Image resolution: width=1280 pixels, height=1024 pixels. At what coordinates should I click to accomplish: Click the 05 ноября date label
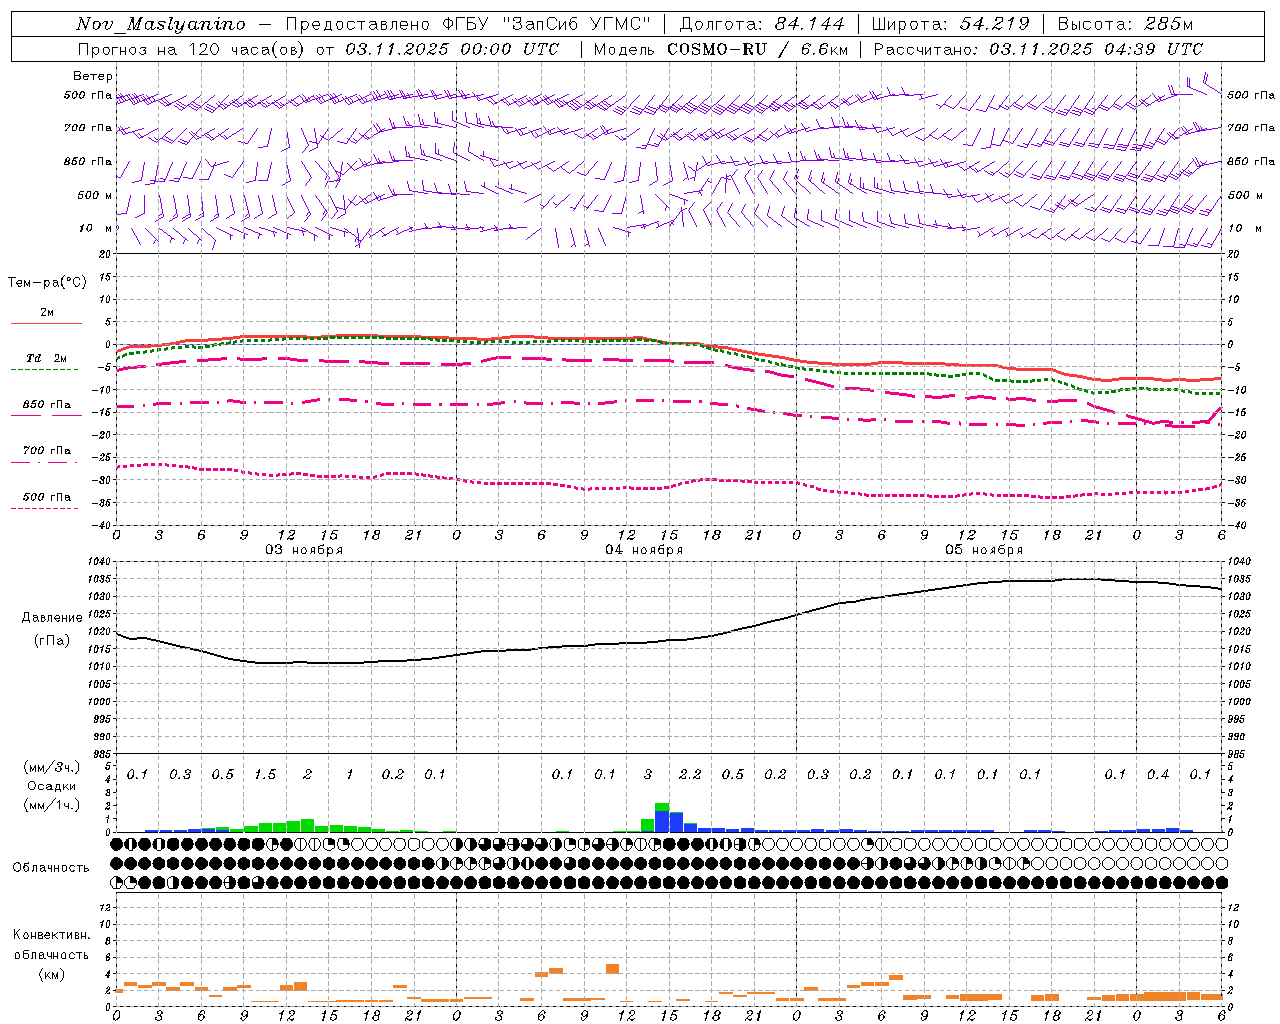(984, 549)
